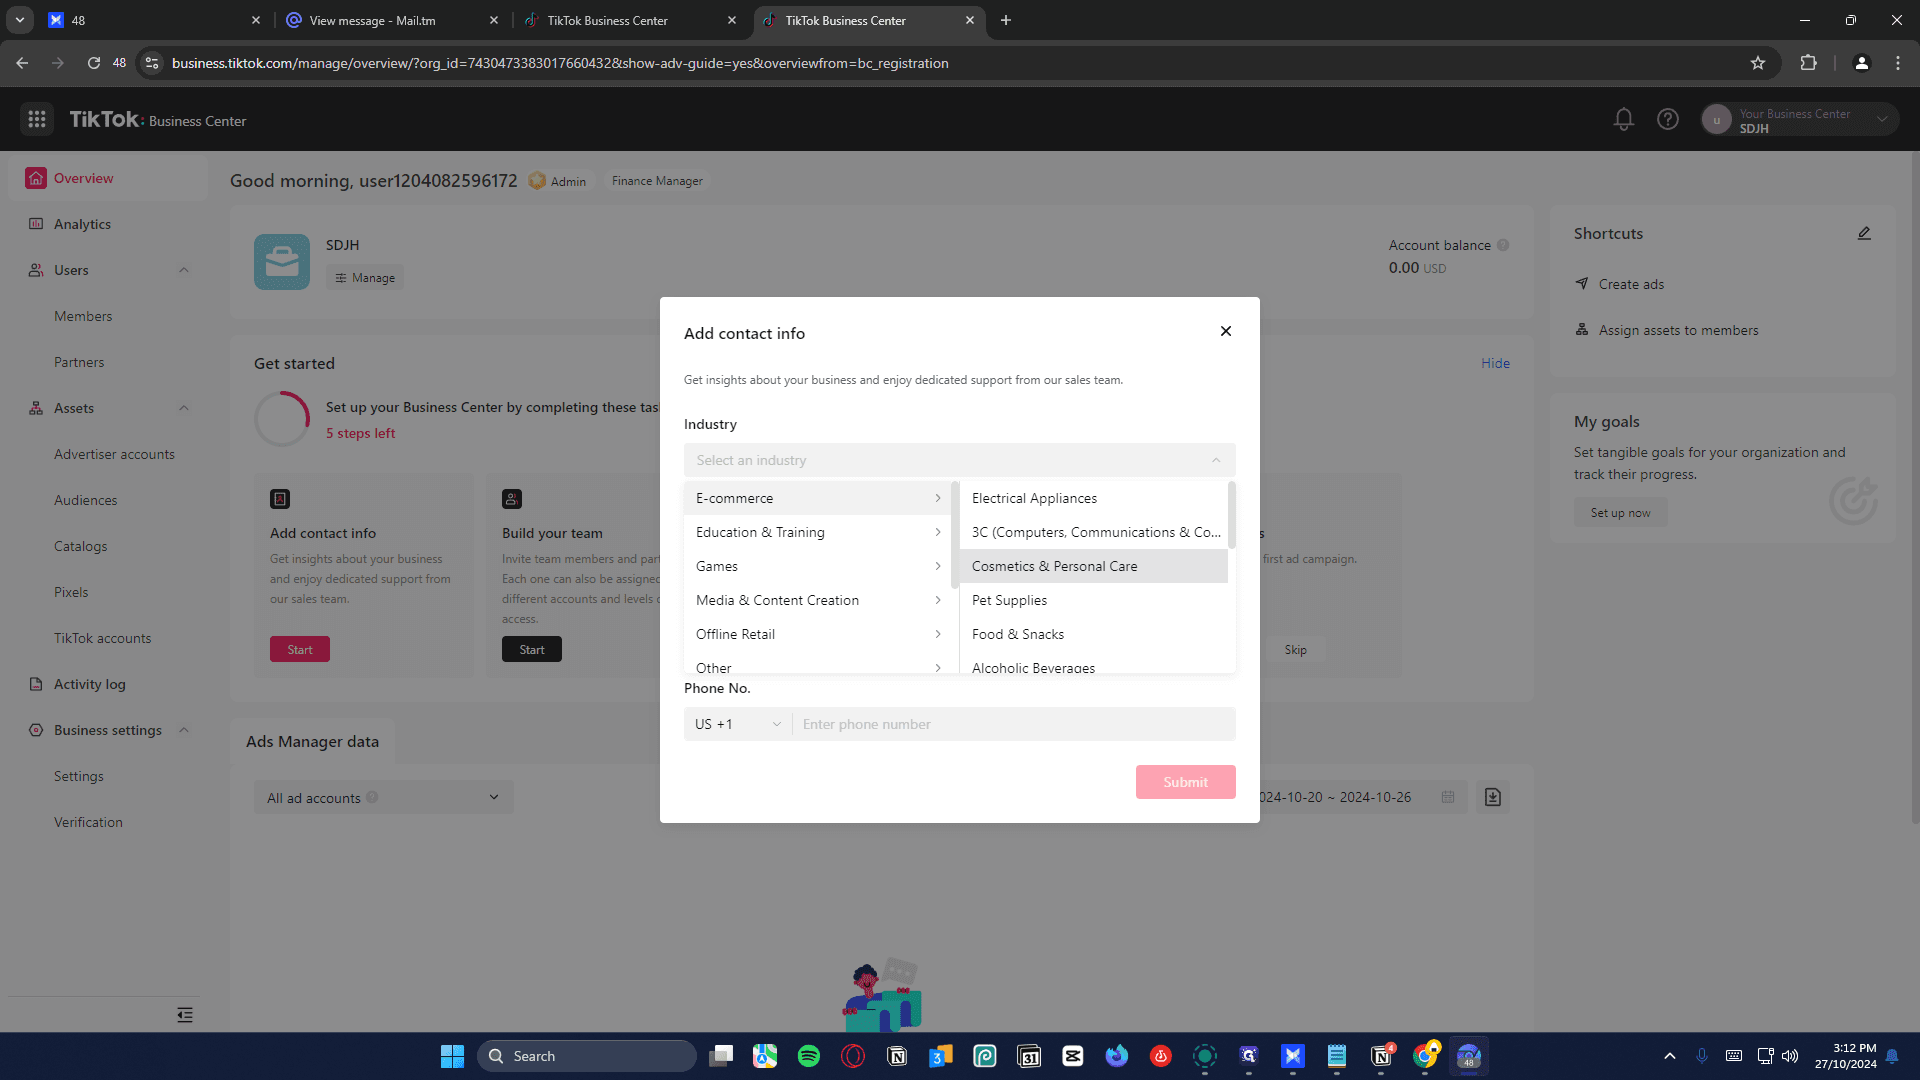Screen dimensions: 1920x1080
Task: Open the Windows Start menu
Action: point(452,1056)
